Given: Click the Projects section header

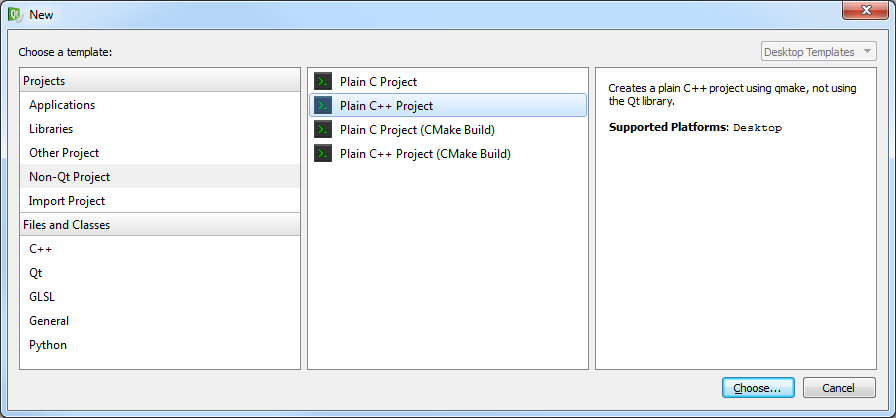Looking at the screenshot, I should click(45, 81).
